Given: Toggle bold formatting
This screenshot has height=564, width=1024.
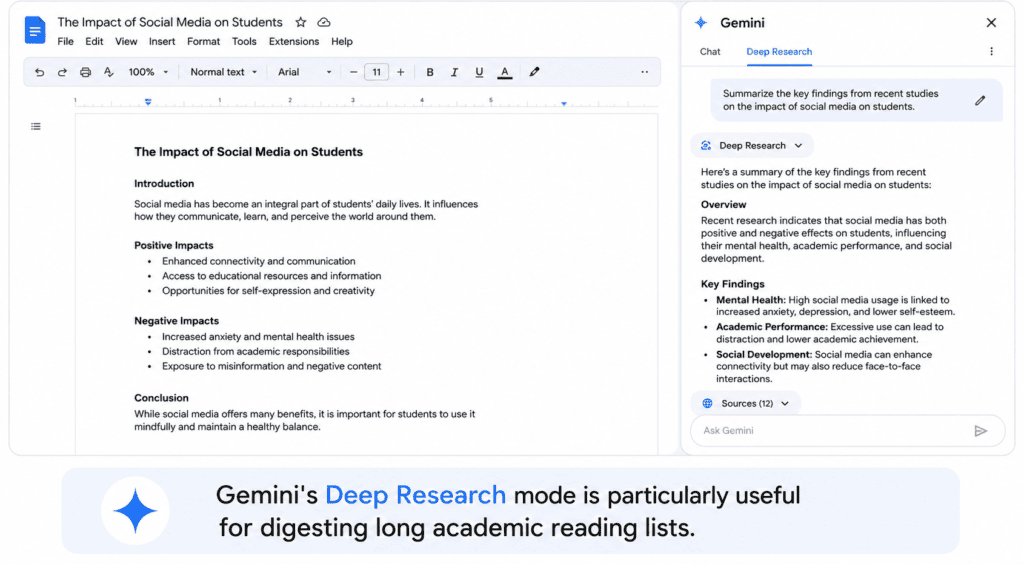Looking at the screenshot, I should [x=430, y=72].
